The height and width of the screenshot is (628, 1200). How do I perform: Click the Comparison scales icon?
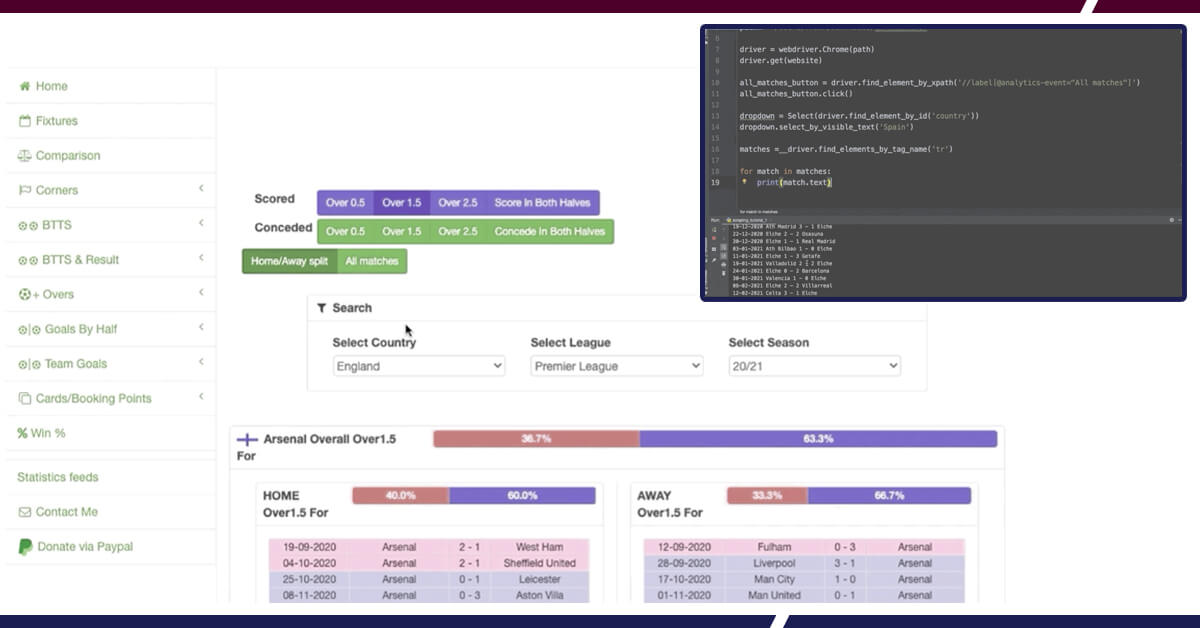(25, 156)
